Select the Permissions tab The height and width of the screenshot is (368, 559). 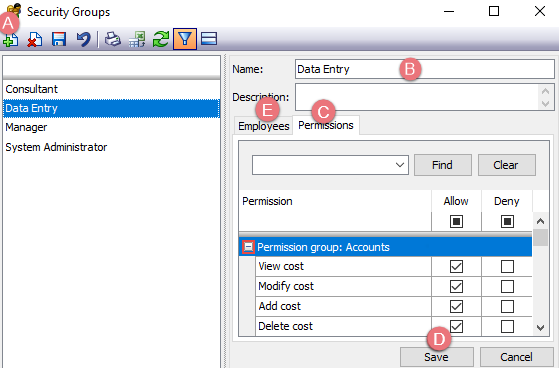point(326,125)
